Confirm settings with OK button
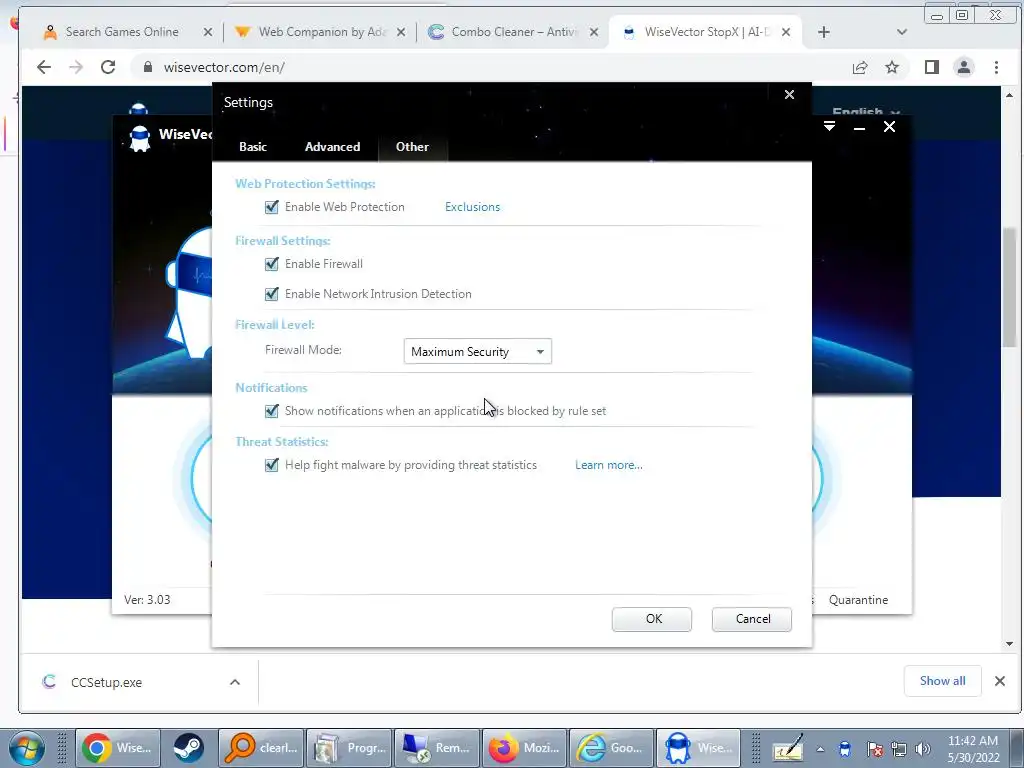This screenshot has height=768, width=1024. (x=652, y=619)
